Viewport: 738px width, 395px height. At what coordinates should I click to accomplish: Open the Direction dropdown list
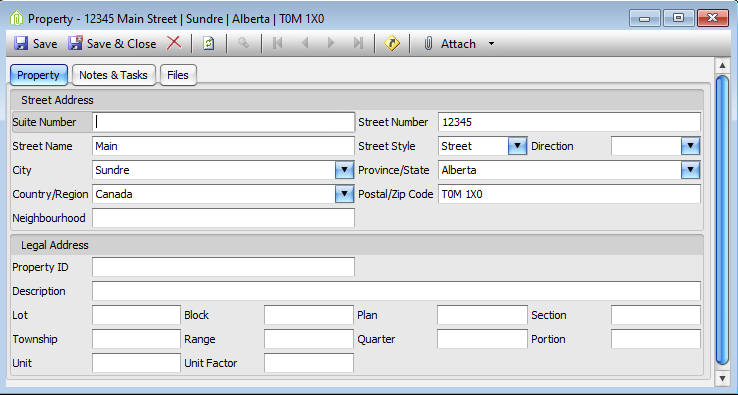690,146
